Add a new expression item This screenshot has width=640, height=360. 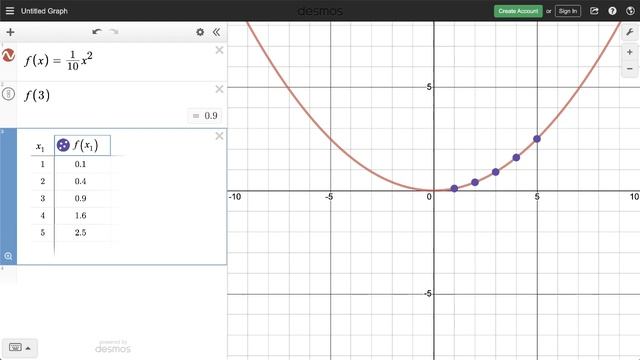point(10,32)
